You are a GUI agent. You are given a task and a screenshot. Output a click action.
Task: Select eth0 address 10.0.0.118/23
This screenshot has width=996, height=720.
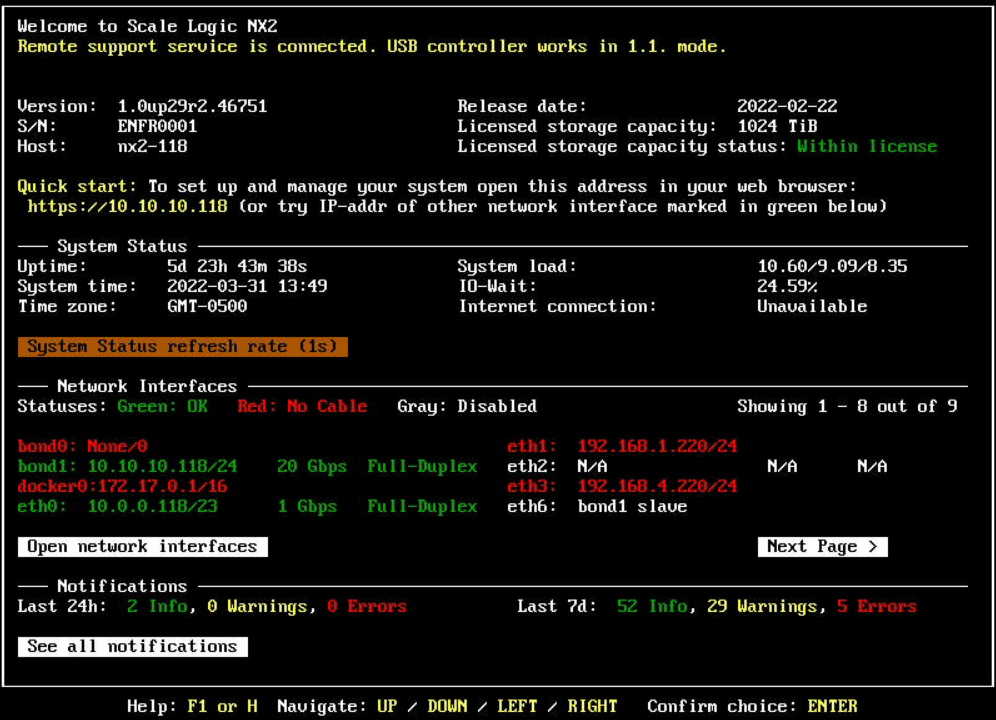coord(152,506)
